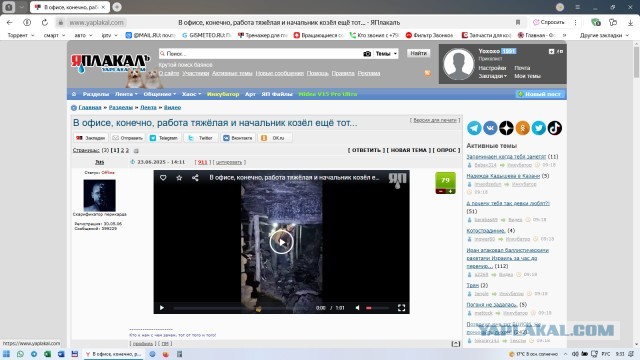
Task: Like the video with the heart icon
Action: pyautogui.click(x=163, y=178)
